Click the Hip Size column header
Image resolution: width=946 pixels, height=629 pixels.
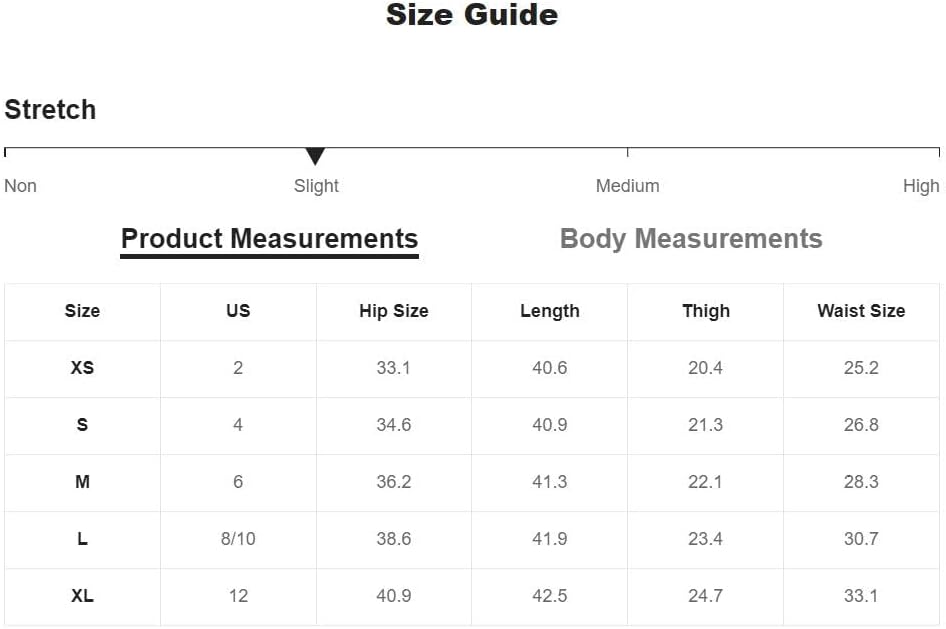[394, 311]
